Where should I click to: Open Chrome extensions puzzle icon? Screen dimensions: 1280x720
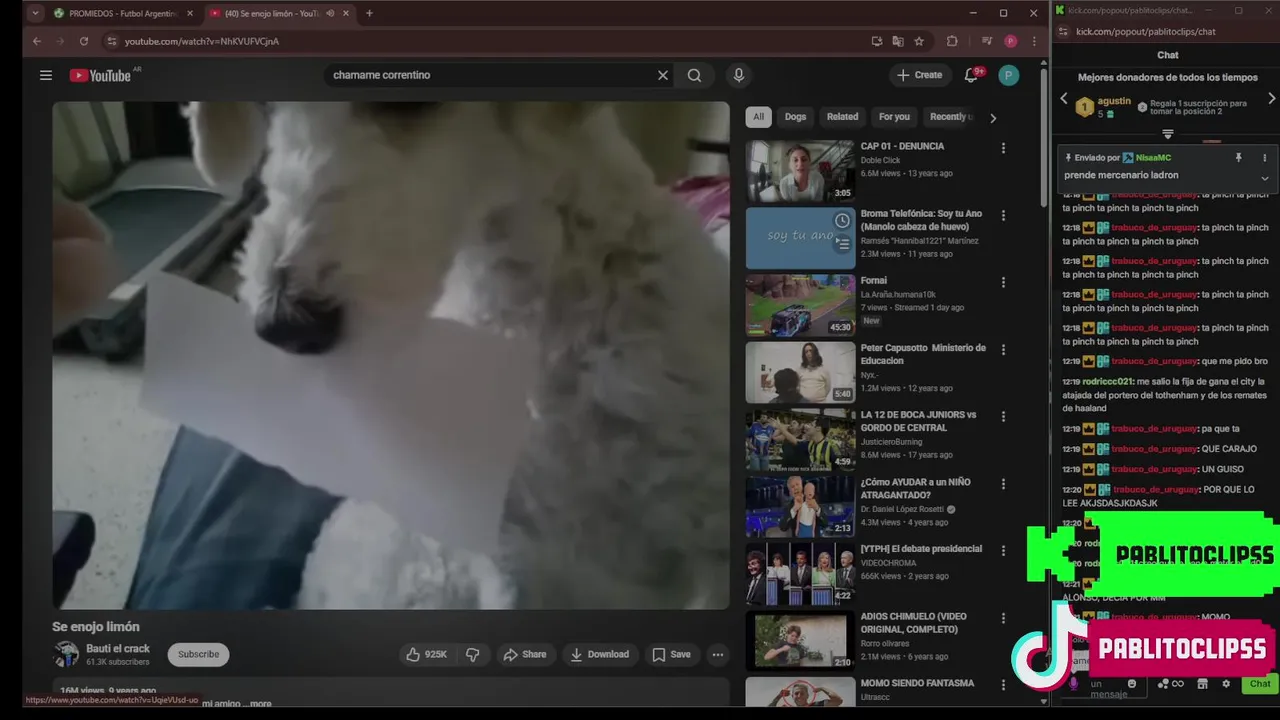952,41
